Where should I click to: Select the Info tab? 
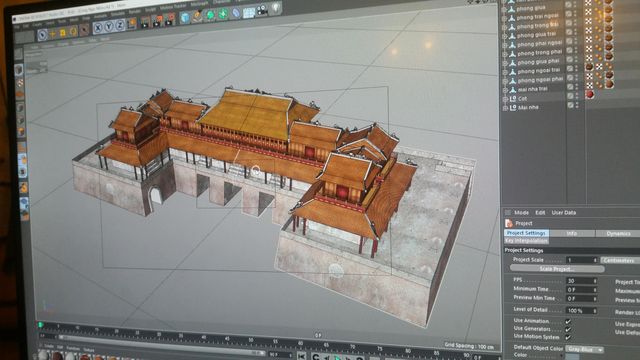[x=571, y=233]
